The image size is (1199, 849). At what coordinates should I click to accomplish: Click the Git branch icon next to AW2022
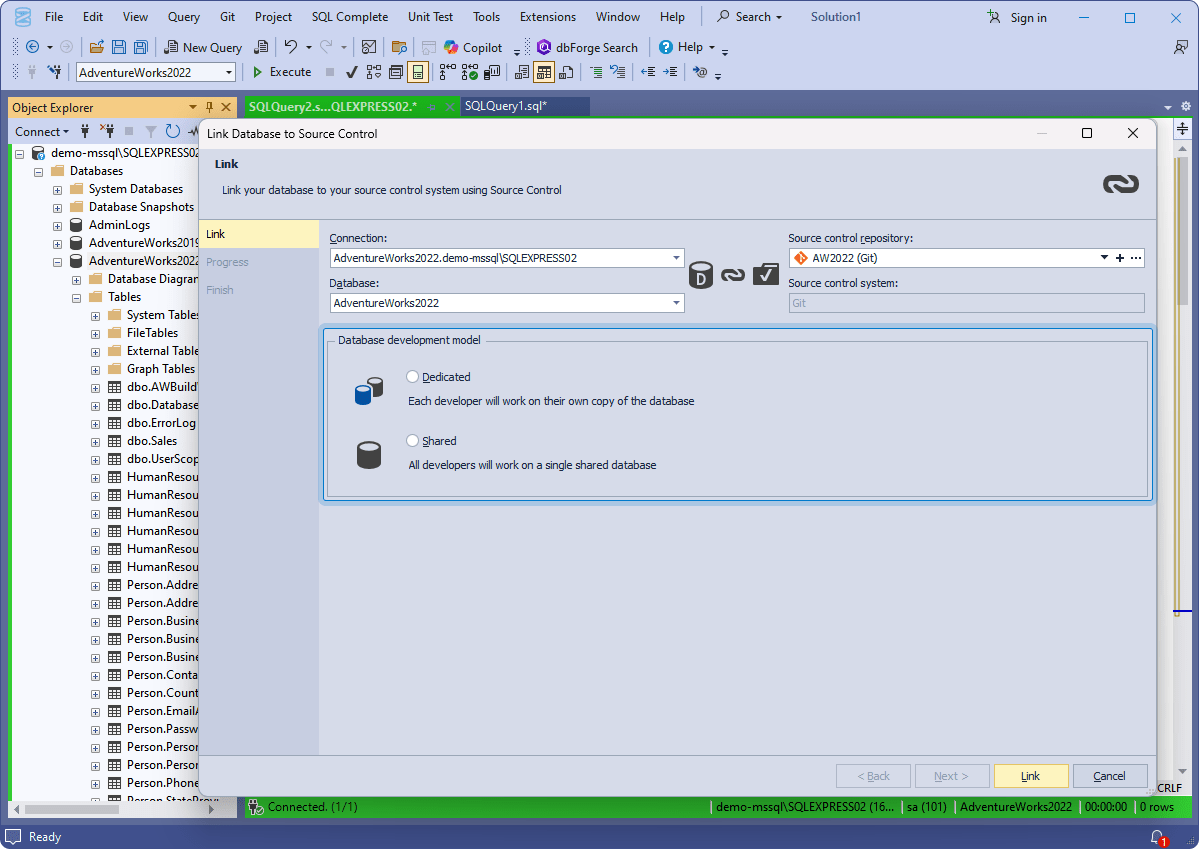point(801,257)
